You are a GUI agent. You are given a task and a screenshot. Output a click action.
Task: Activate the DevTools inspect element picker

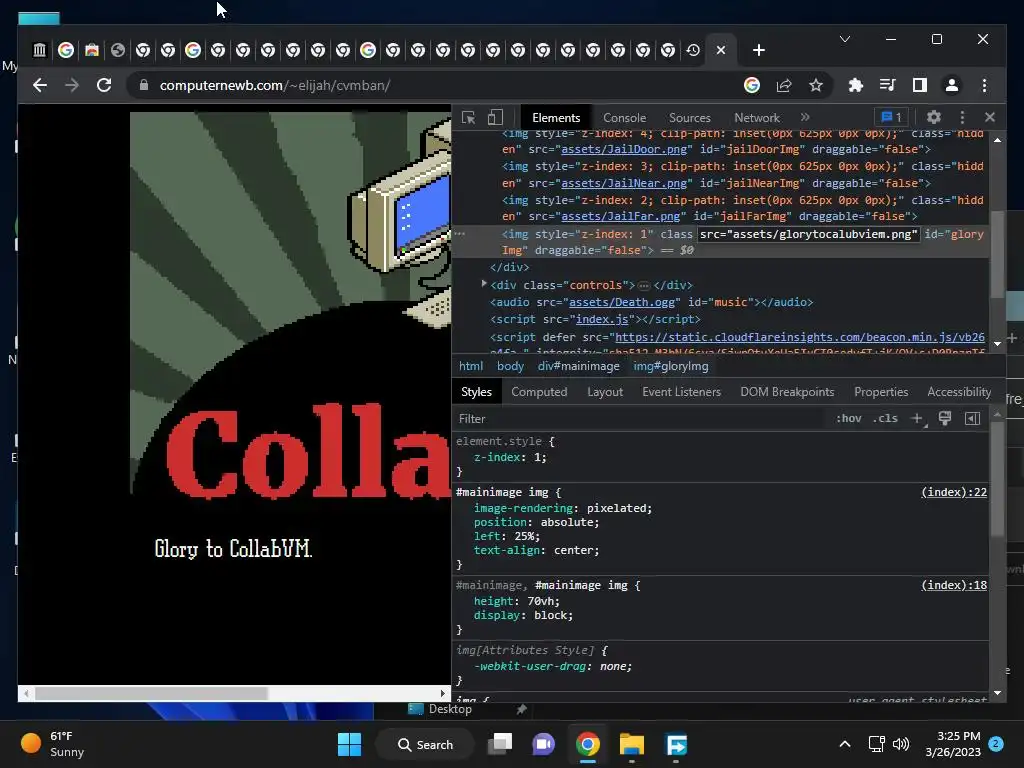468,118
